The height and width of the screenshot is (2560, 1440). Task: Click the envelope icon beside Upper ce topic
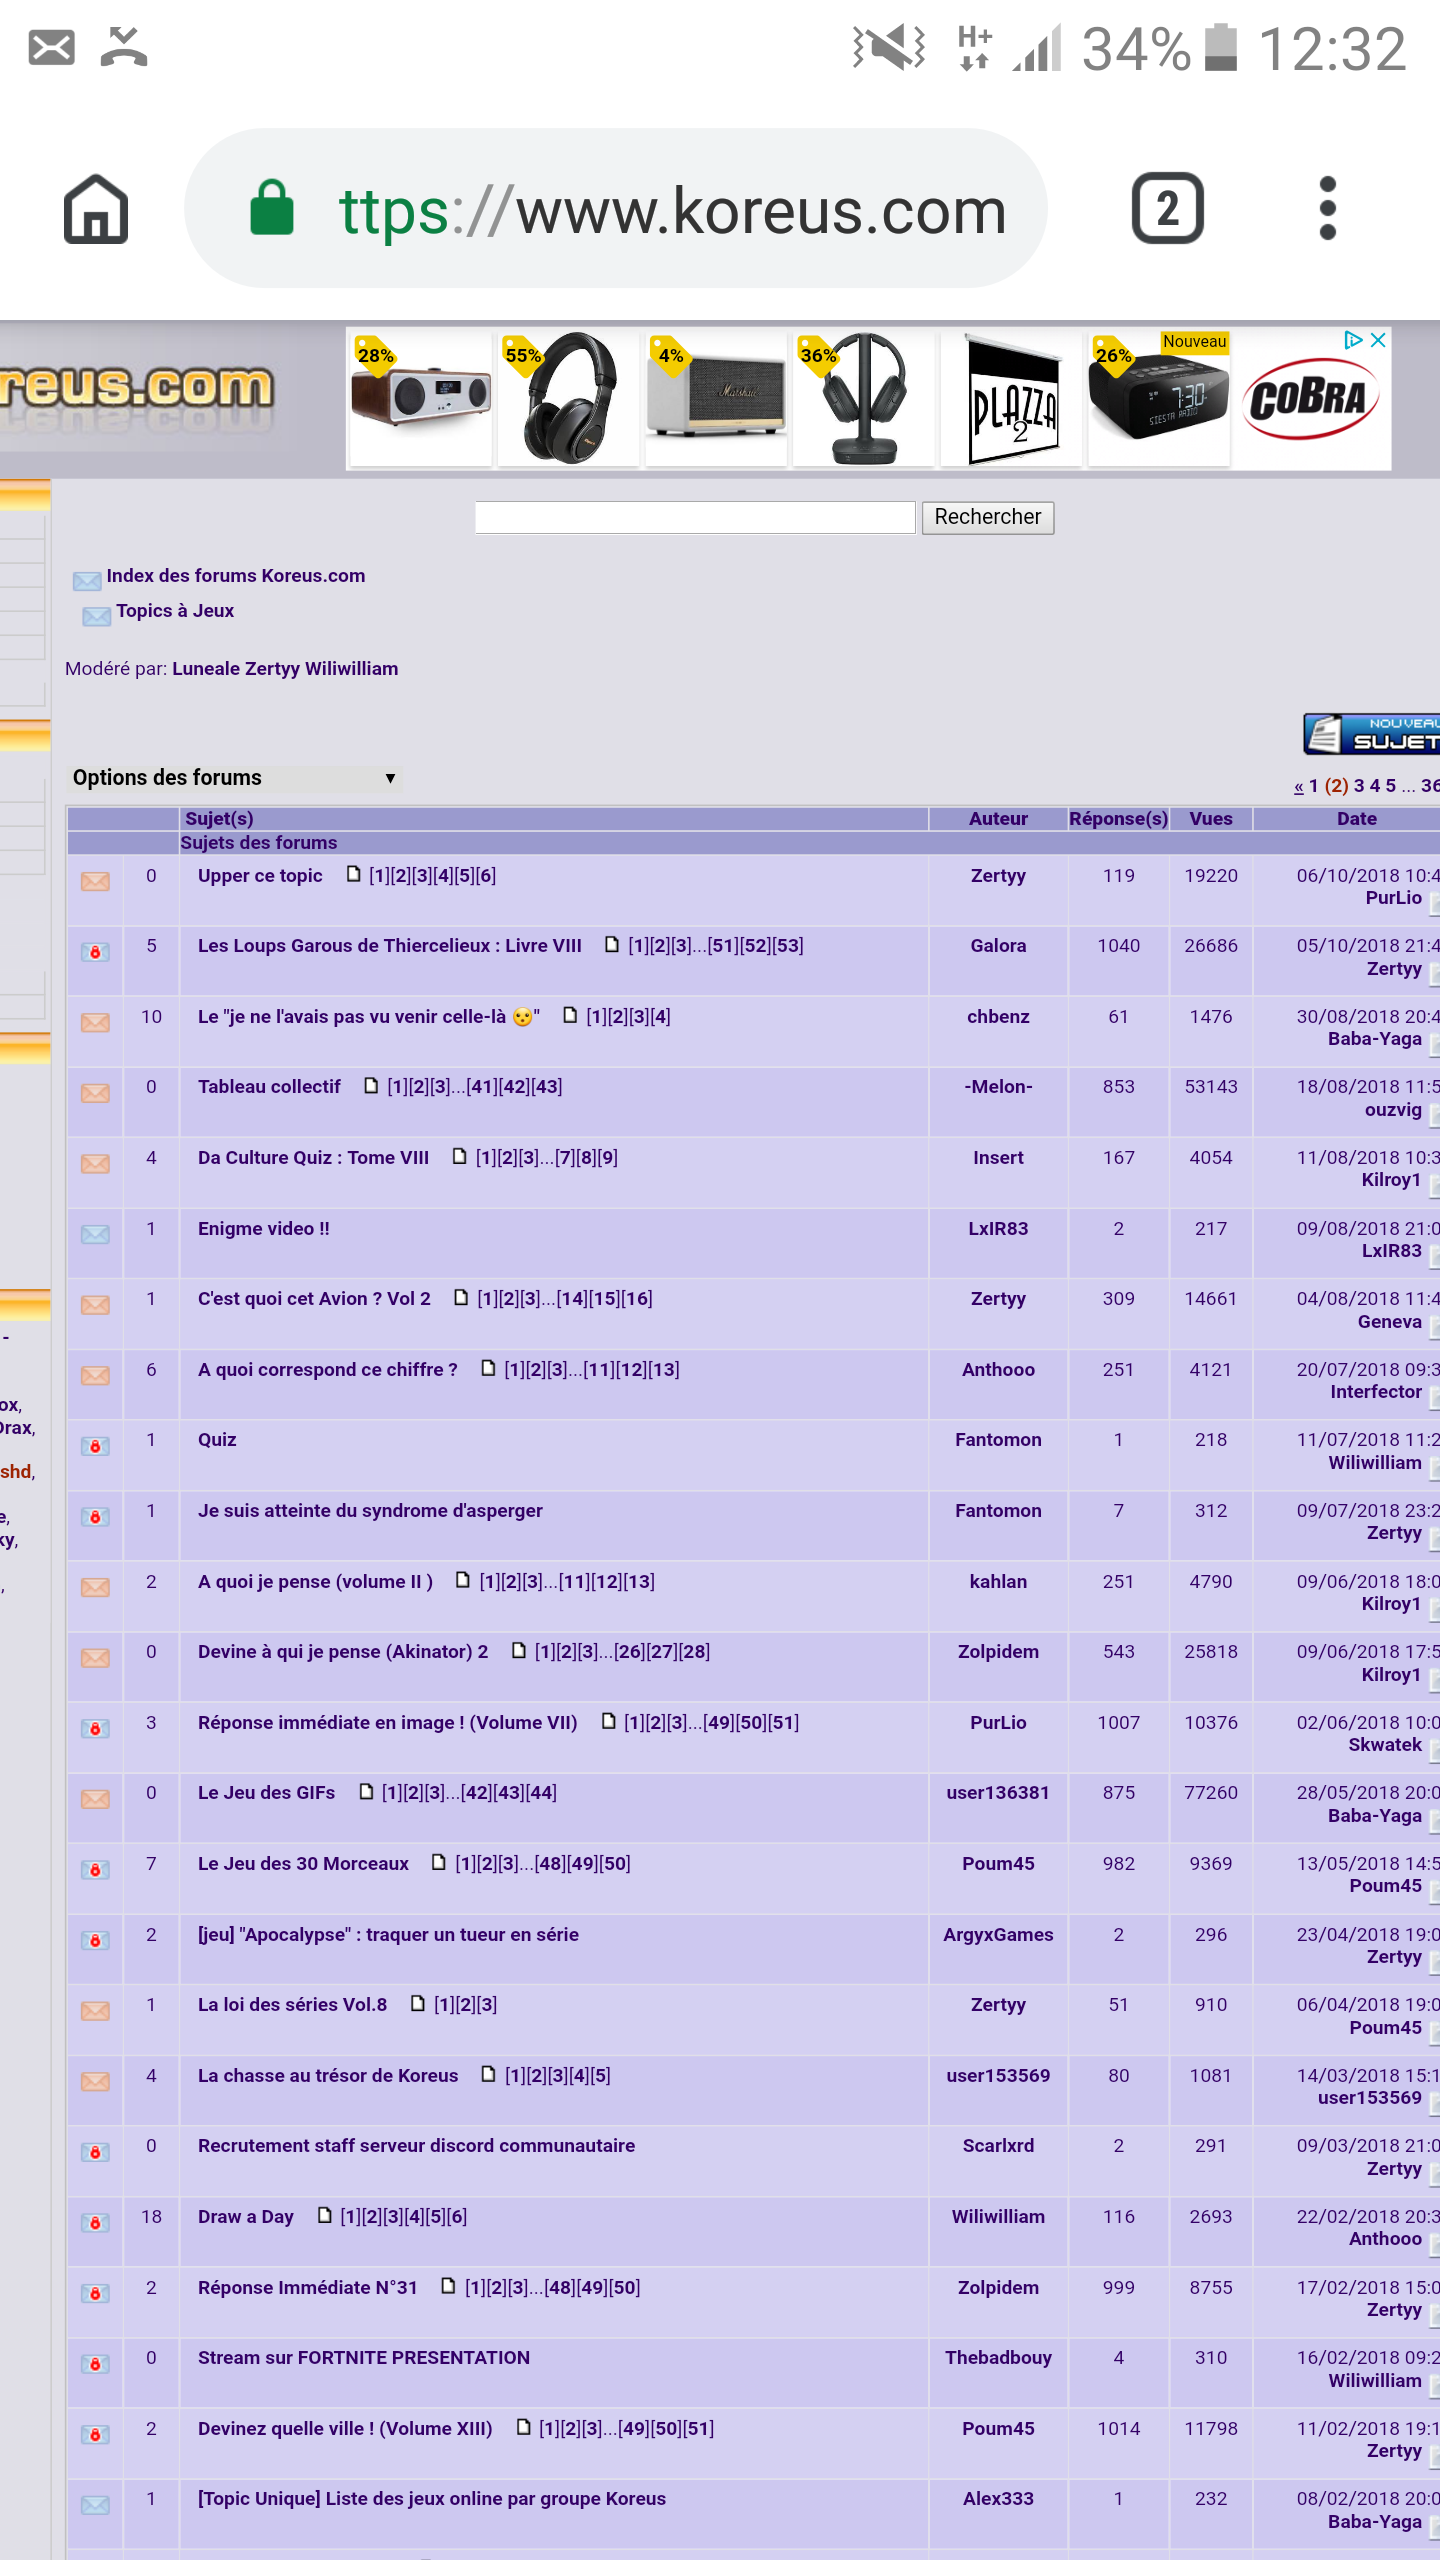point(95,881)
